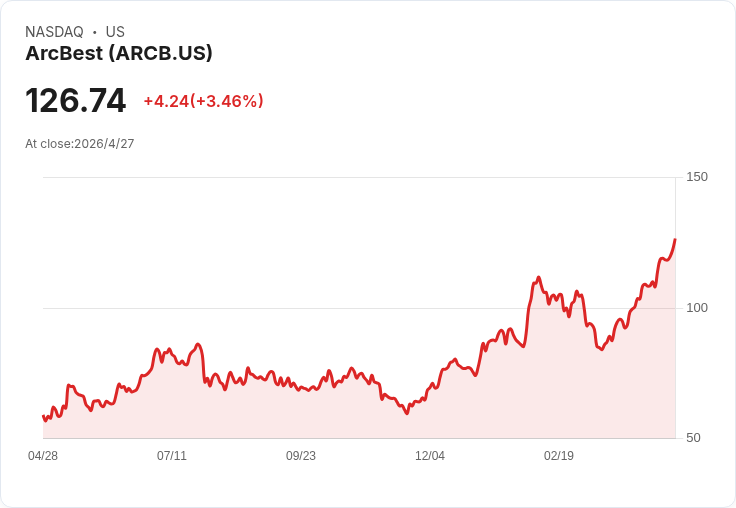Image resolution: width=736 pixels, height=508 pixels.
Task: Click the 02/19 date axis label
Action: [559, 455]
